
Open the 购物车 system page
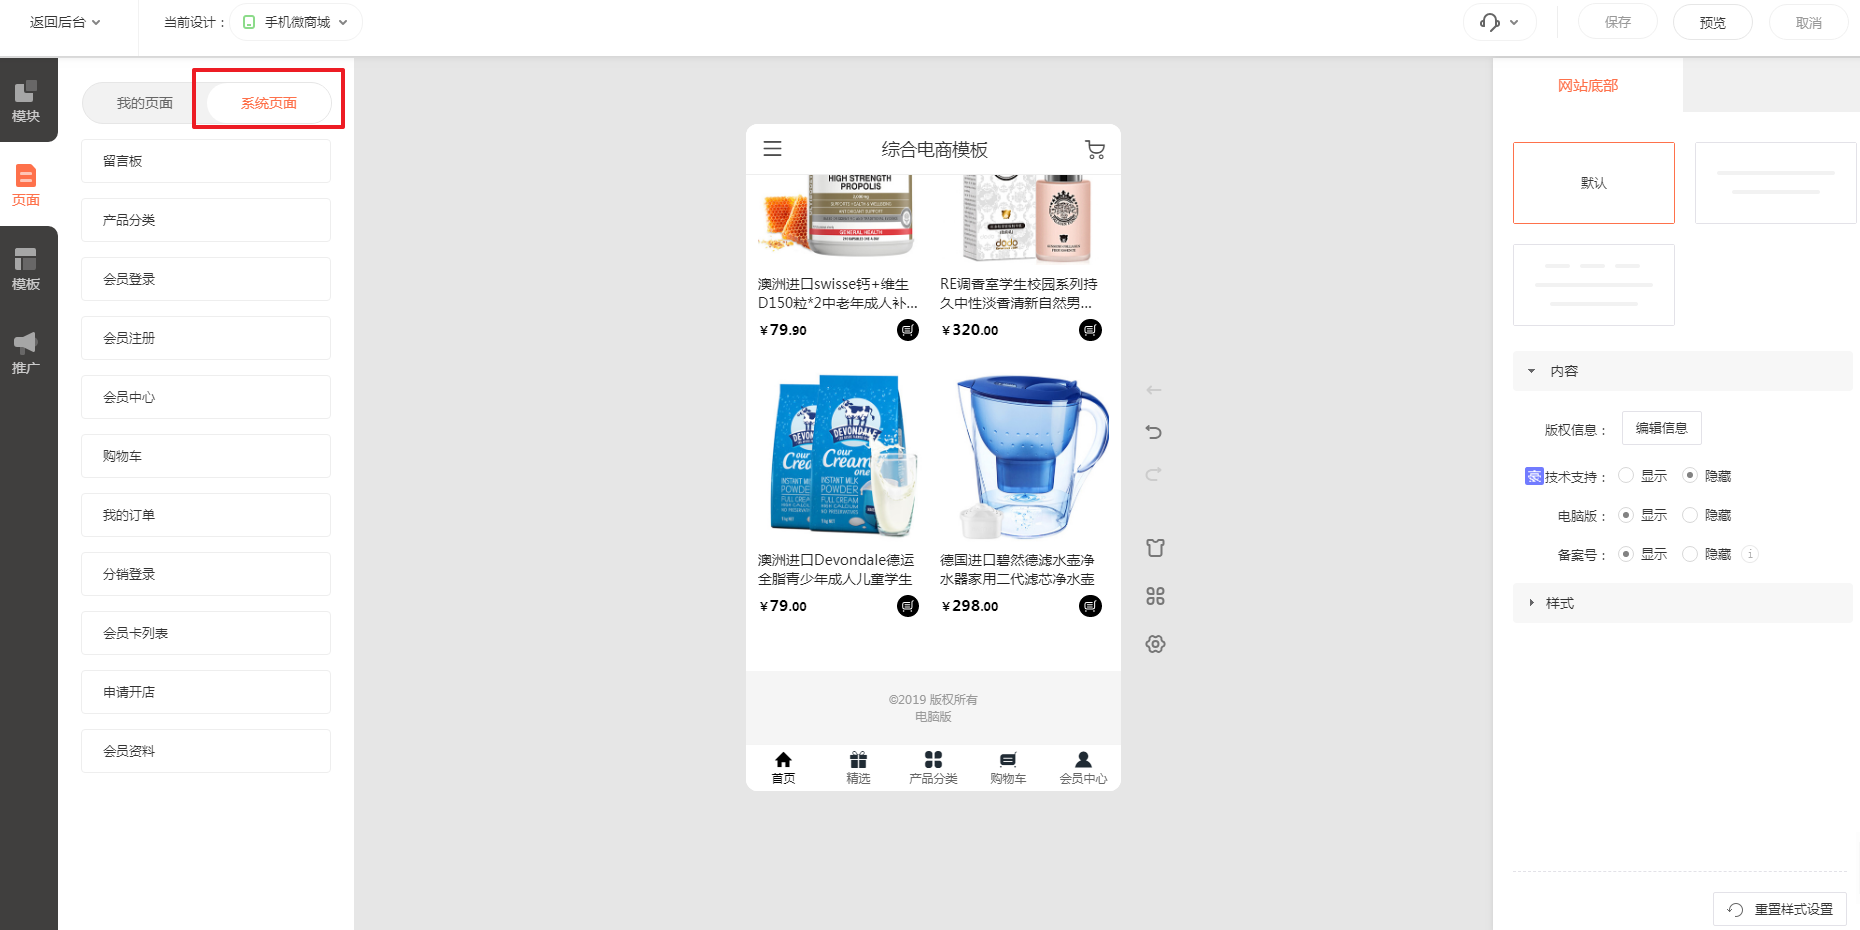pyautogui.click(x=206, y=456)
